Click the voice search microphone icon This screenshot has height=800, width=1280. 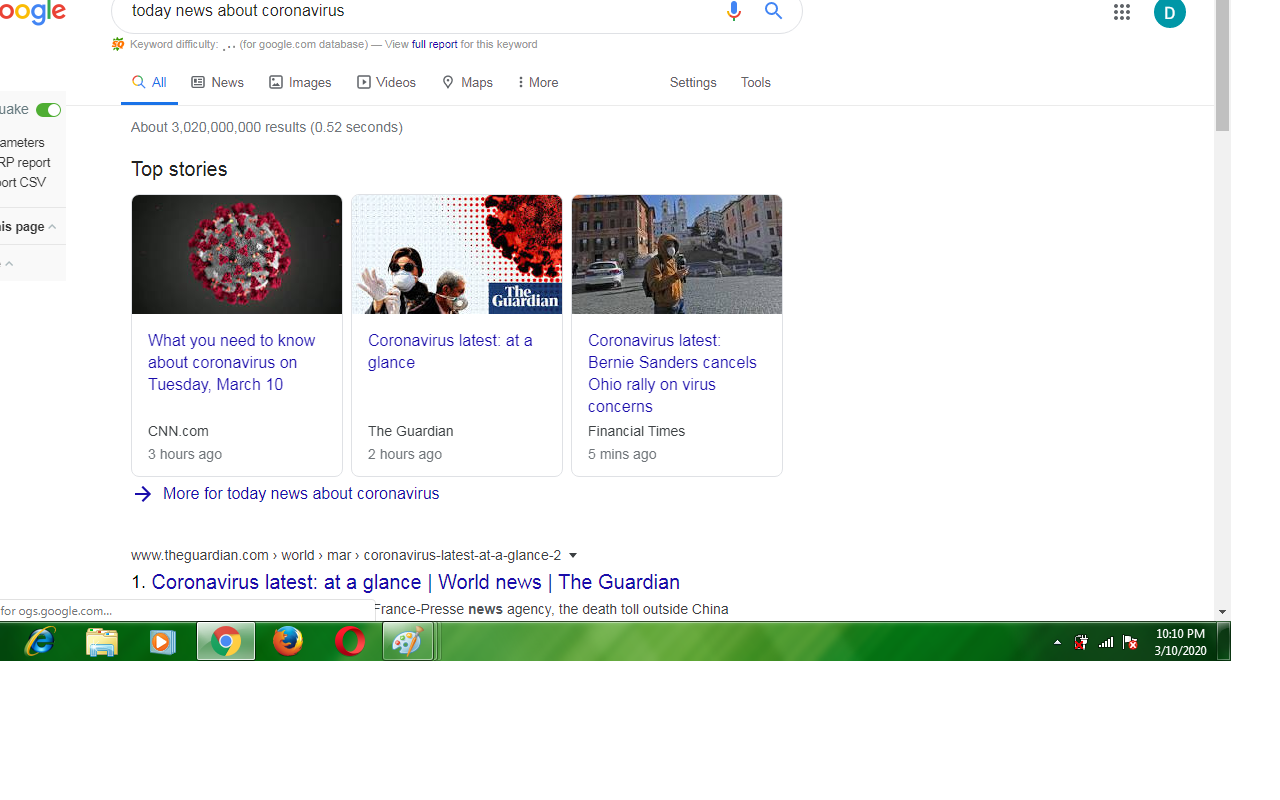point(734,11)
